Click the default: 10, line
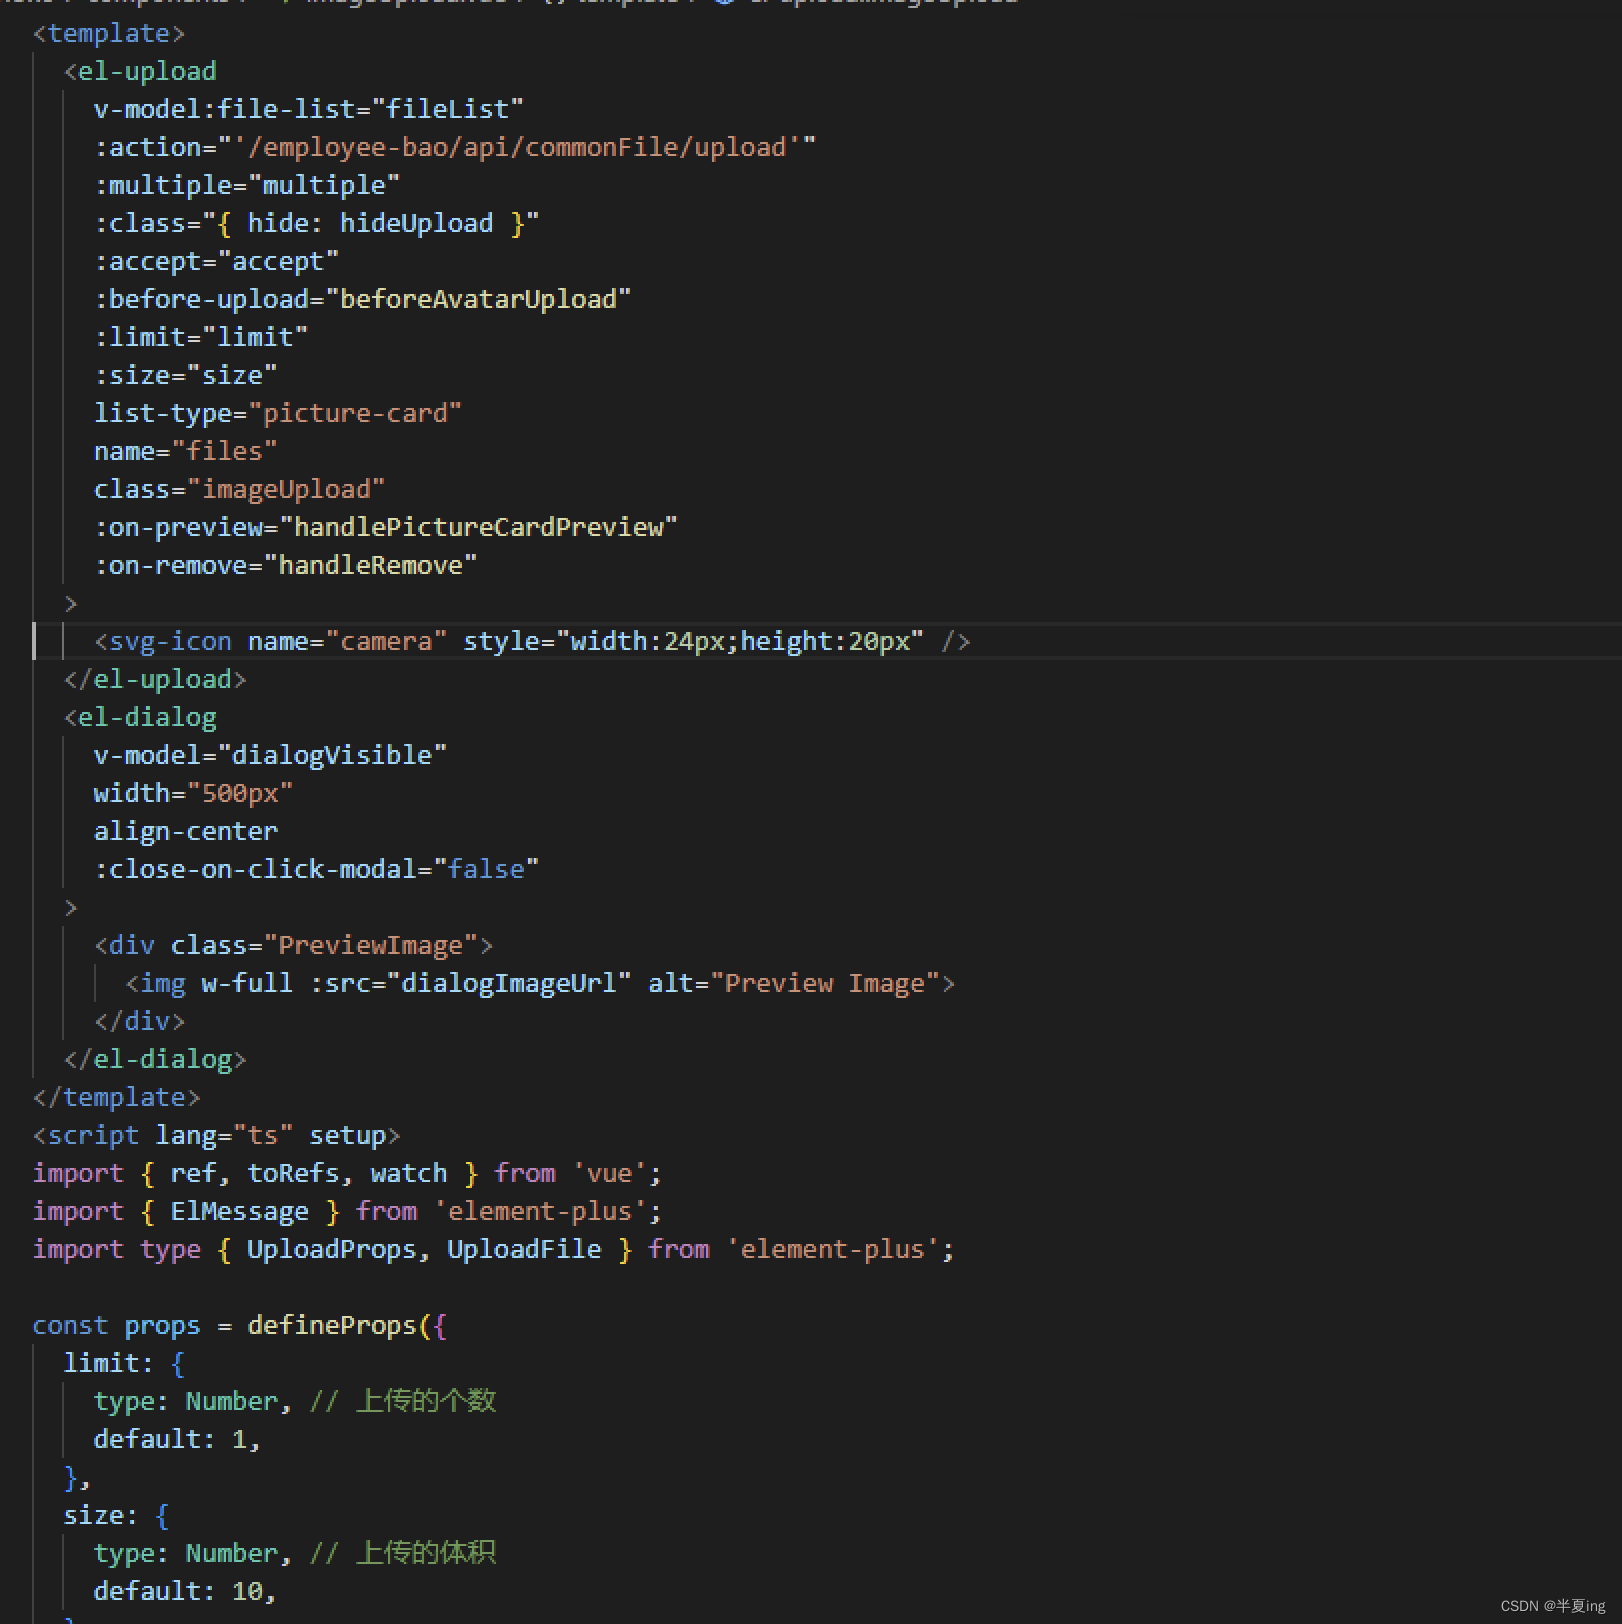1622x1624 pixels. pyautogui.click(x=186, y=1591)
